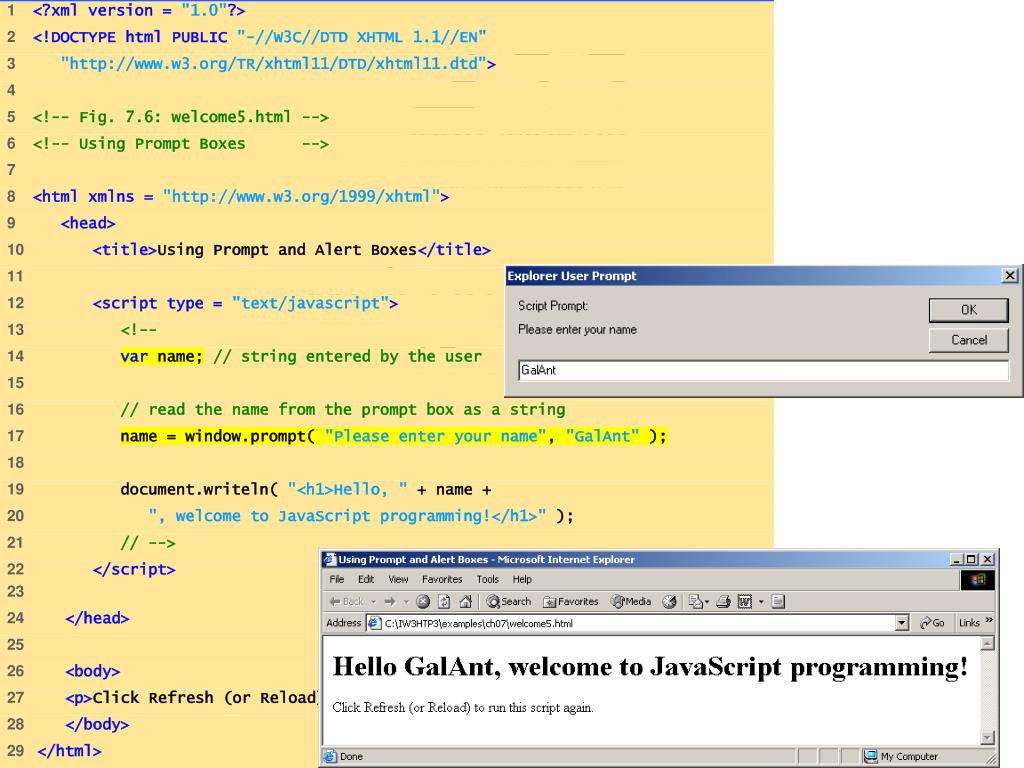Click the 'Using Prompt Boxes' comment on line 6

[181, 144]
